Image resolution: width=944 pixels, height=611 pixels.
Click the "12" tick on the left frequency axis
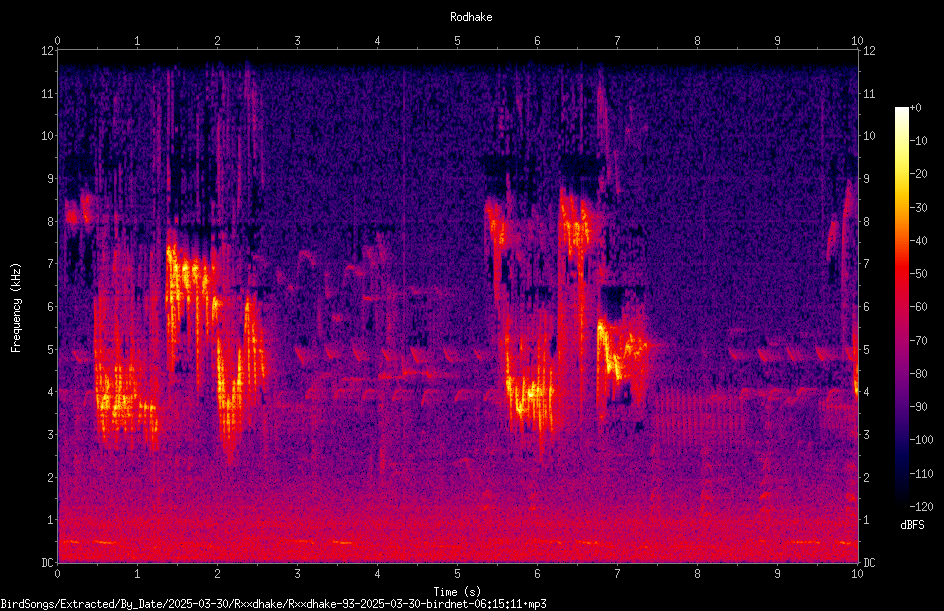pos(48,51)
